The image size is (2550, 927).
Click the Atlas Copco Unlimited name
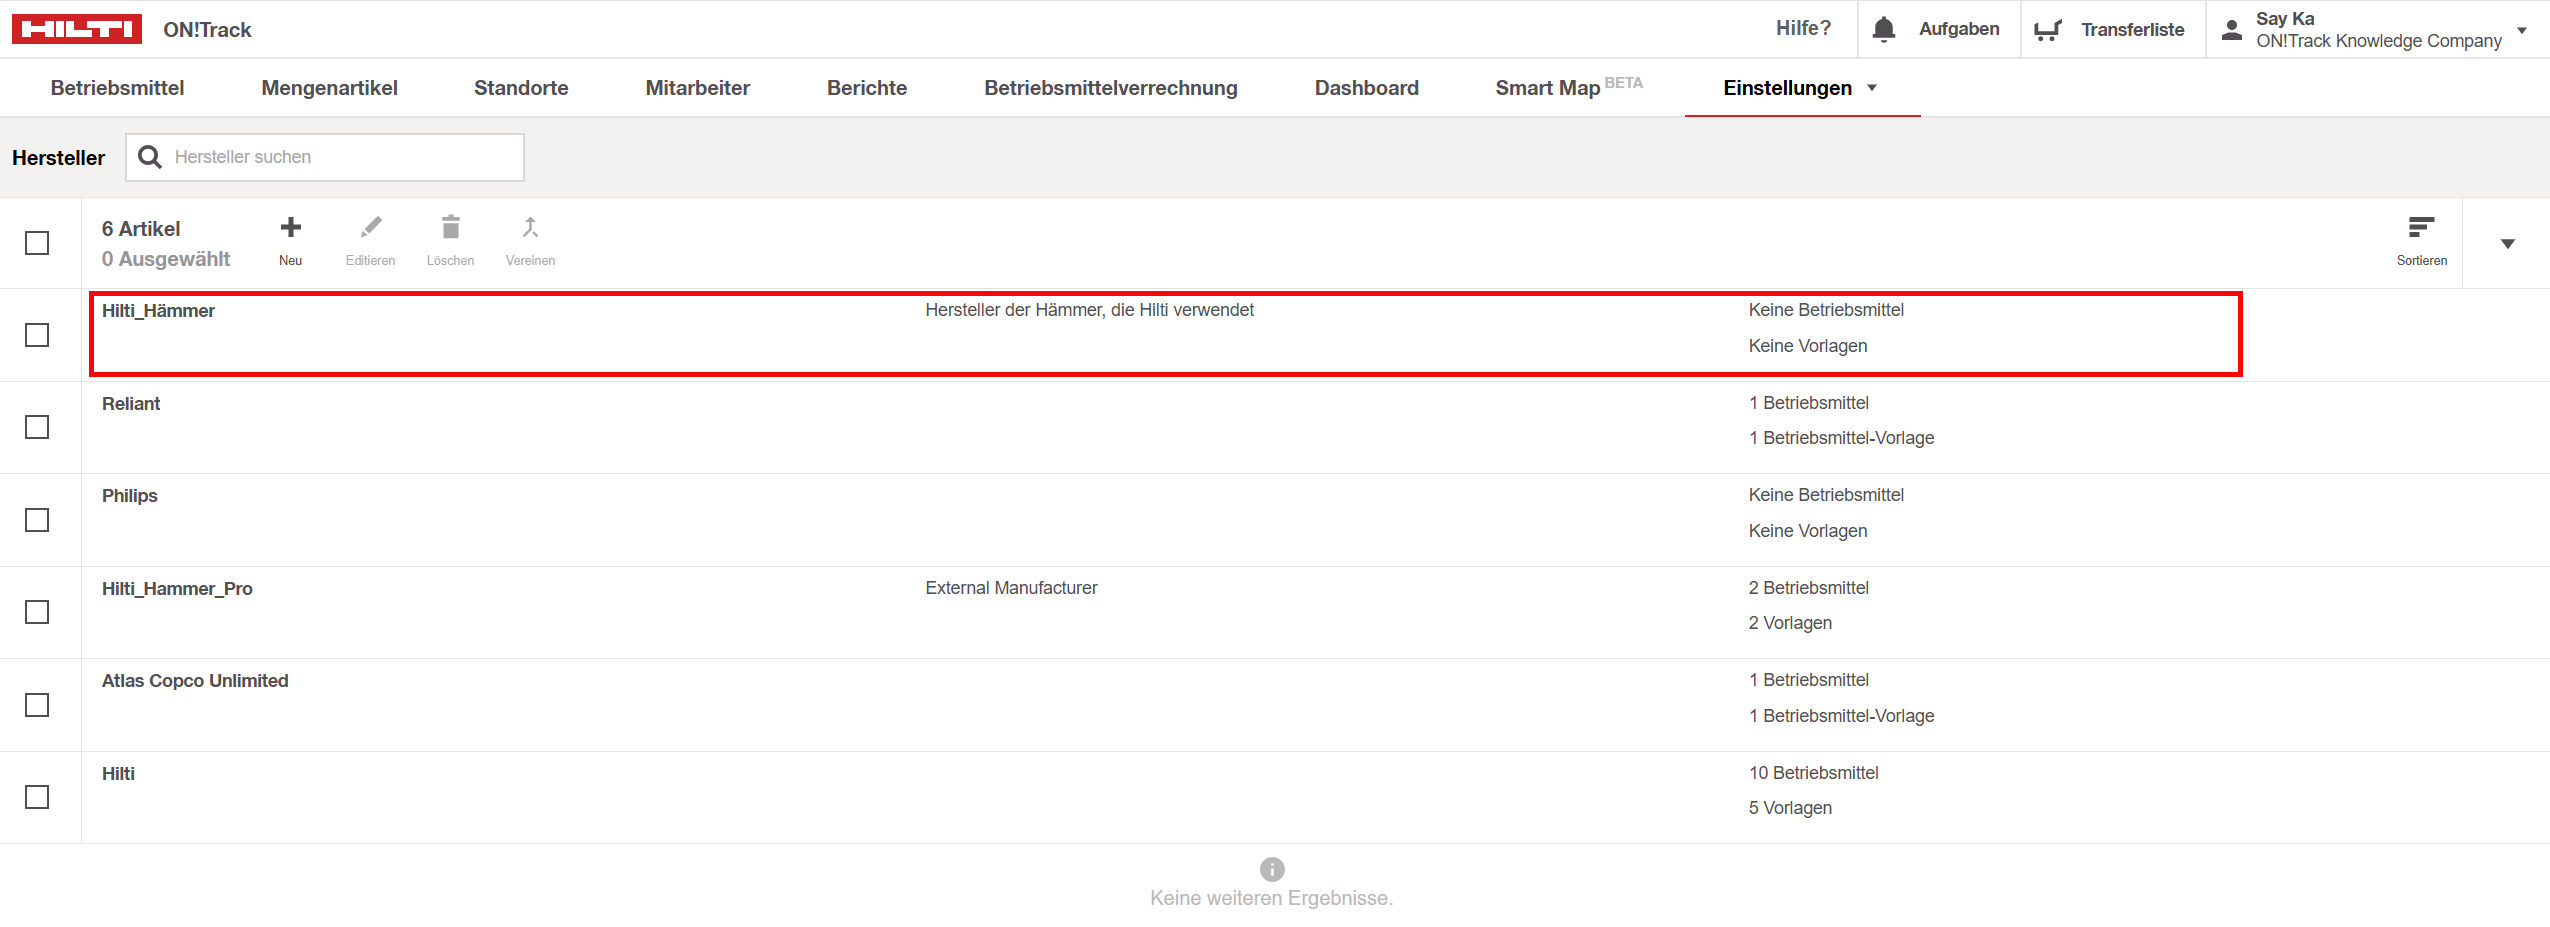195,681
